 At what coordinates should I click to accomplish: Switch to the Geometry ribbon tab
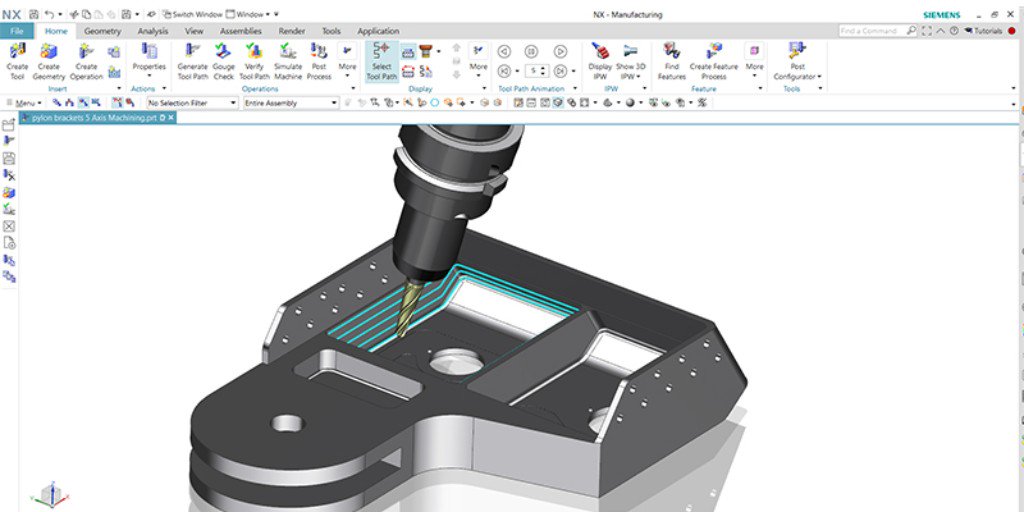click(103, 31)
